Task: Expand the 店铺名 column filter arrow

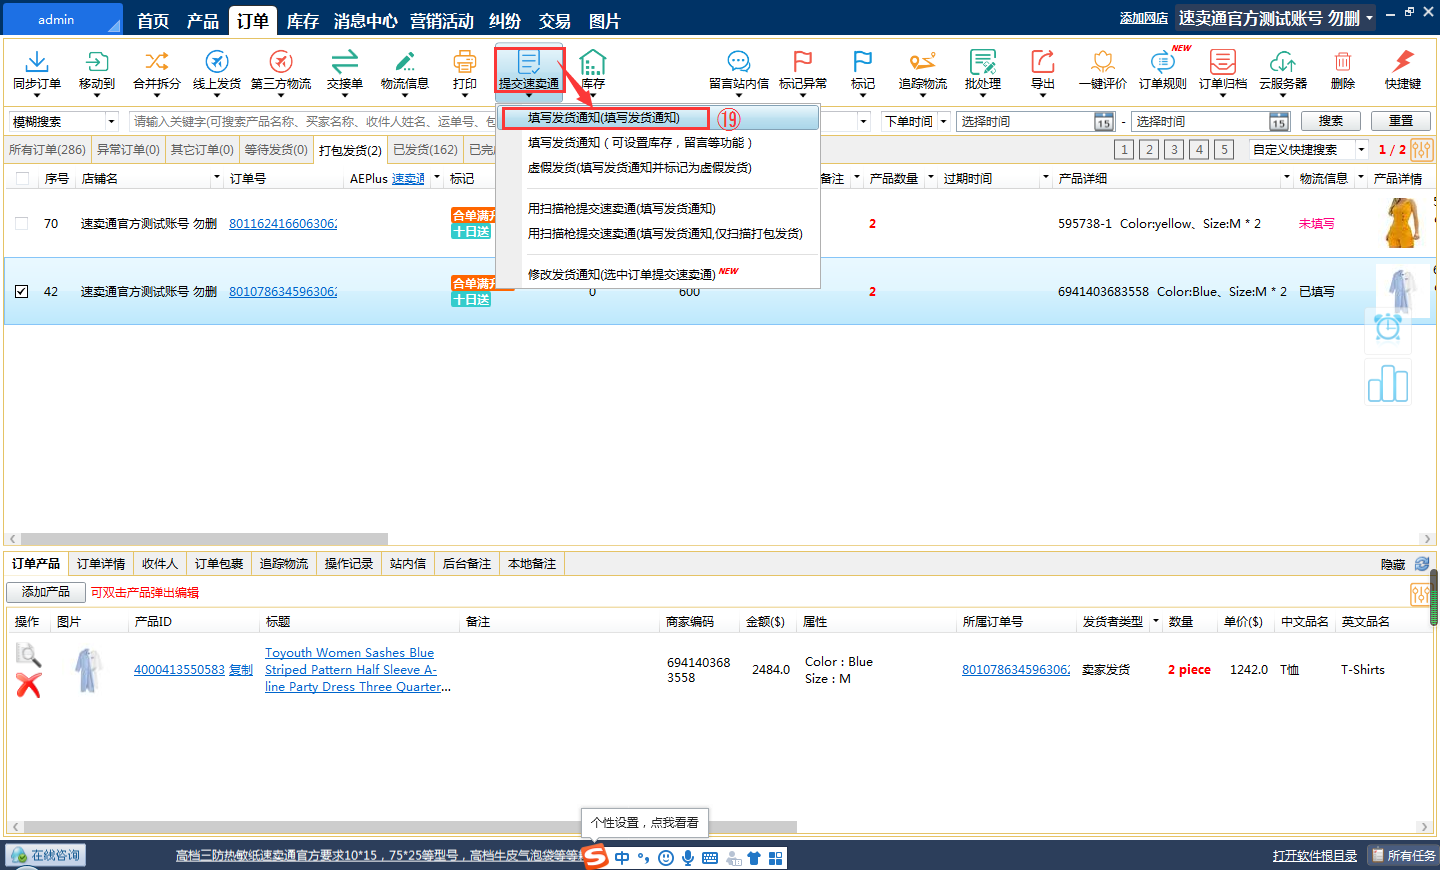Action: coord(216,178)
